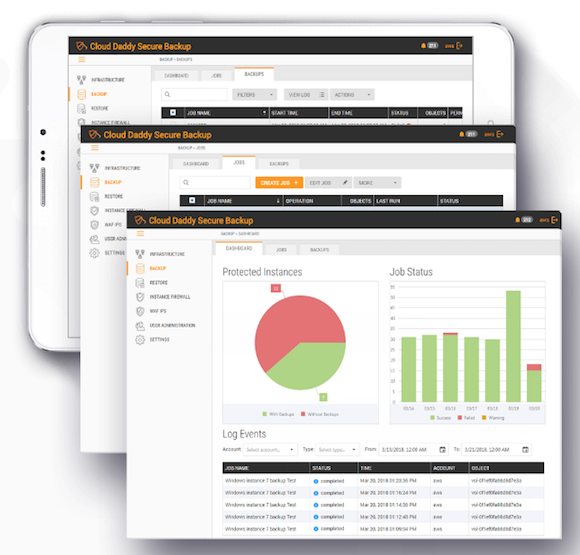
Task: Open Infrastructure icon in front dashboard sidebar
Action: [x=140, y=254]
